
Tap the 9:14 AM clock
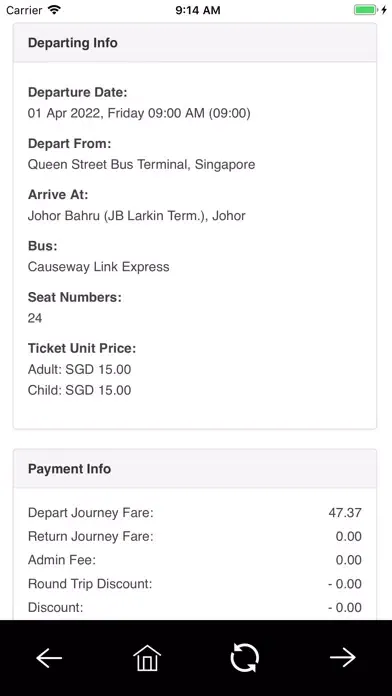click(x=198, y=10)
